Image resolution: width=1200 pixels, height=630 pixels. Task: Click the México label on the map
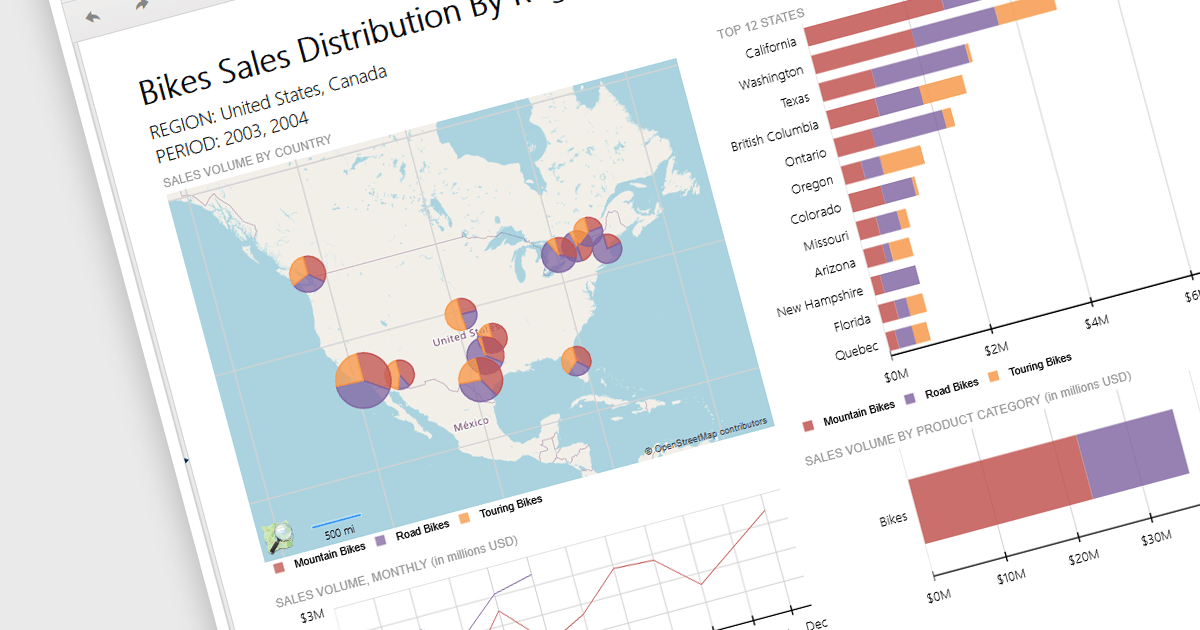(x=471, y=424)
